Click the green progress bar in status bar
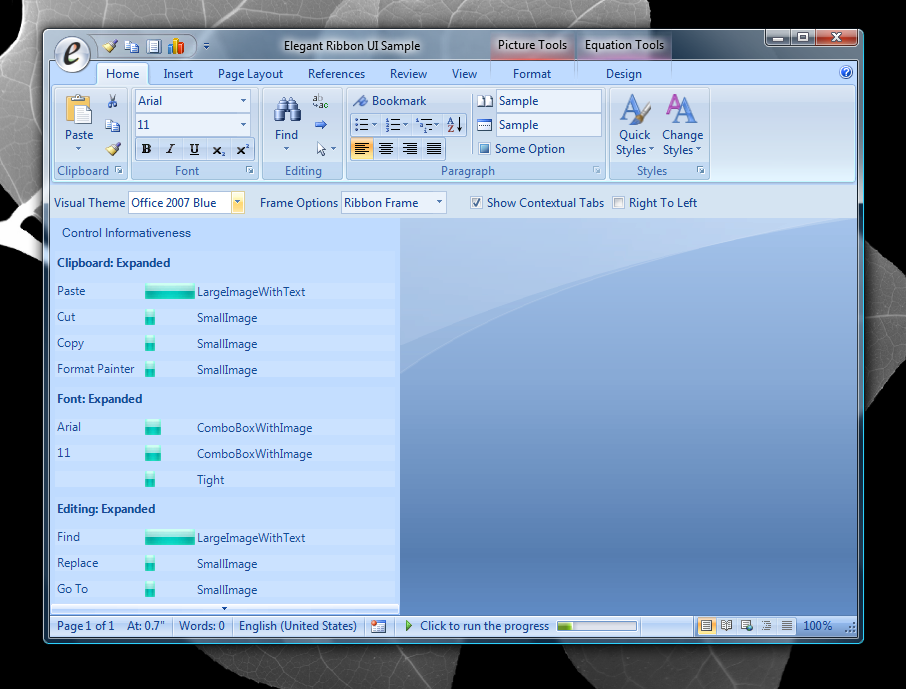This screenshot has width=906, height=689. pos(597,626)
